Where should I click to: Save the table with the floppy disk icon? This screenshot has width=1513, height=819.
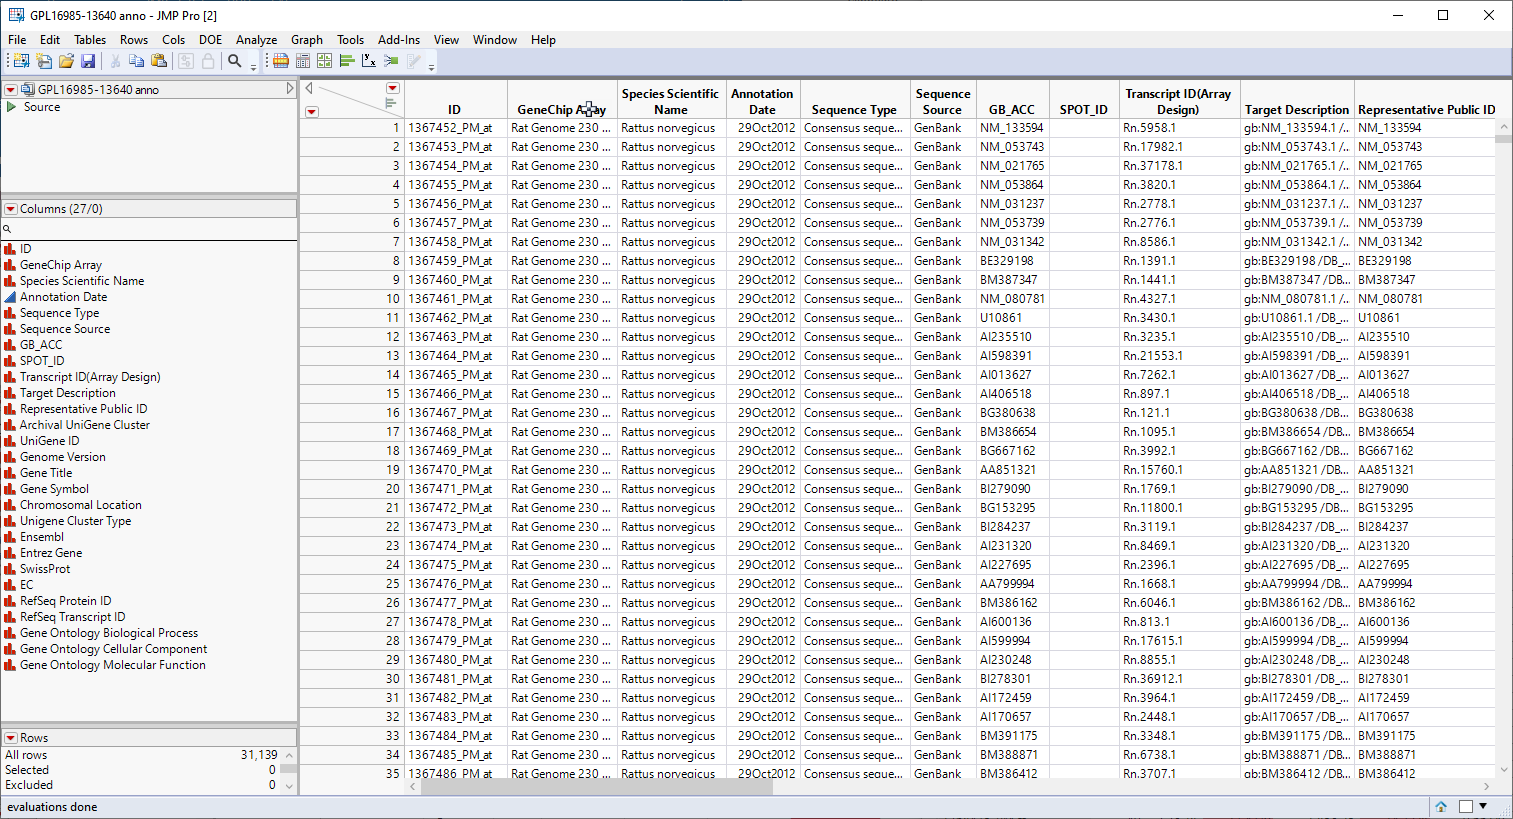(x=88, y=61)
